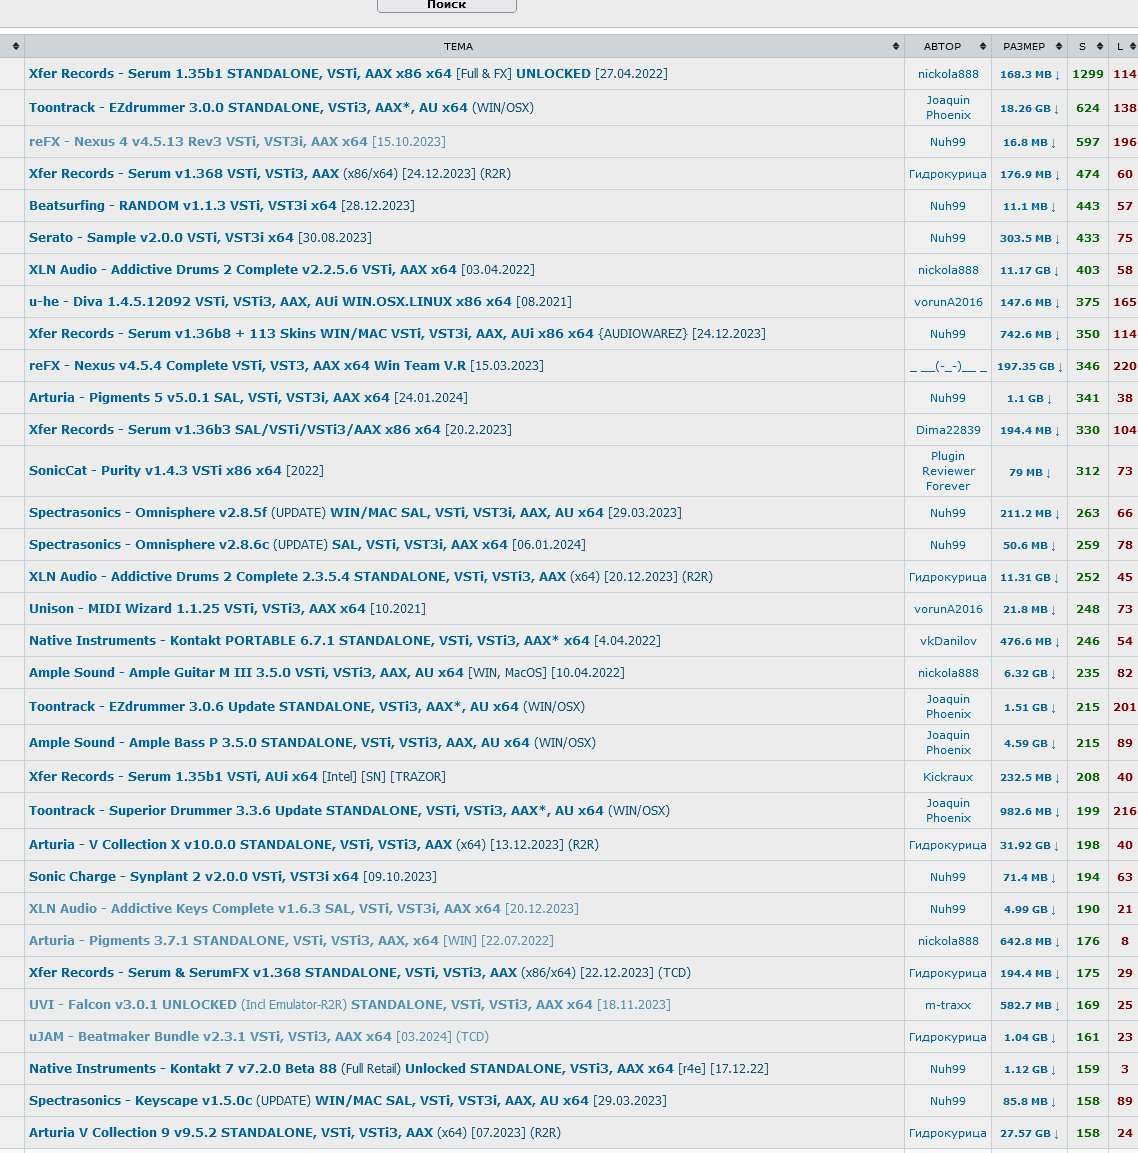Open Kontakt PORTABLE 6.7.1 topic

344,640
